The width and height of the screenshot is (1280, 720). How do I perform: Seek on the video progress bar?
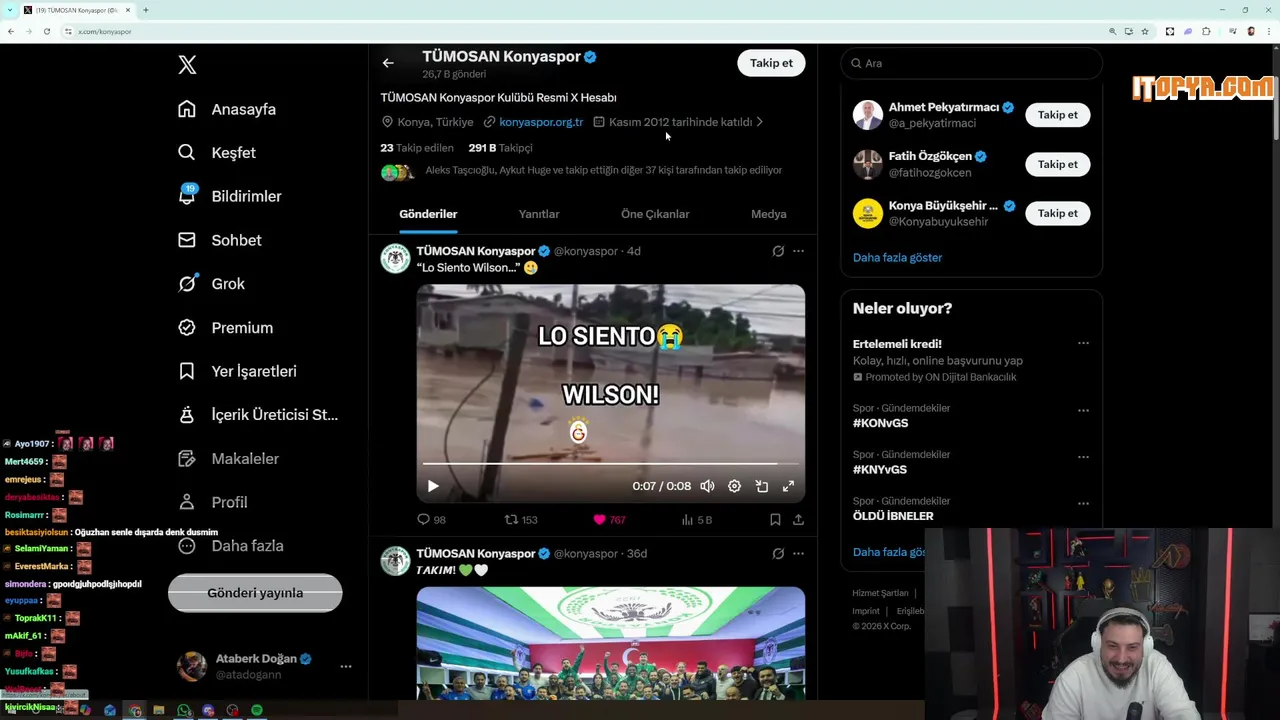[611, 464]
